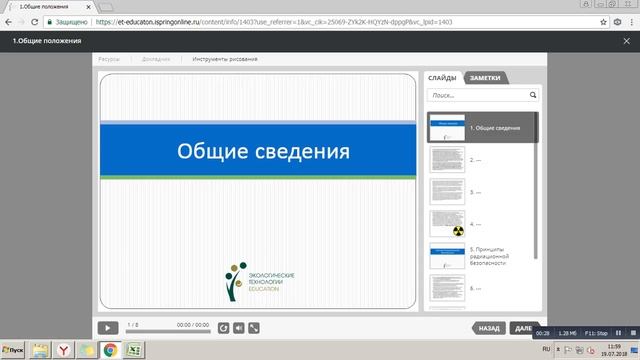
Task: Click the Экологические технологии Education logo
Action: (x=259, y=282)
